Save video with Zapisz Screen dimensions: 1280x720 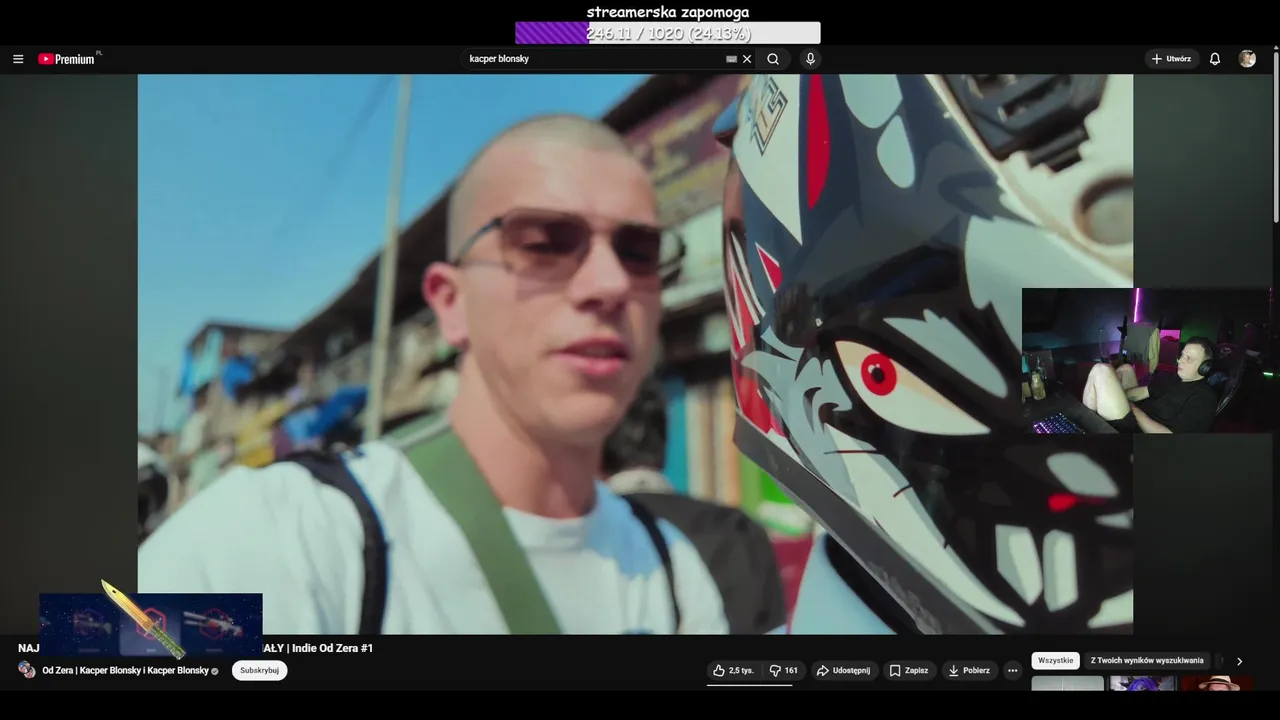click(909, 670)
